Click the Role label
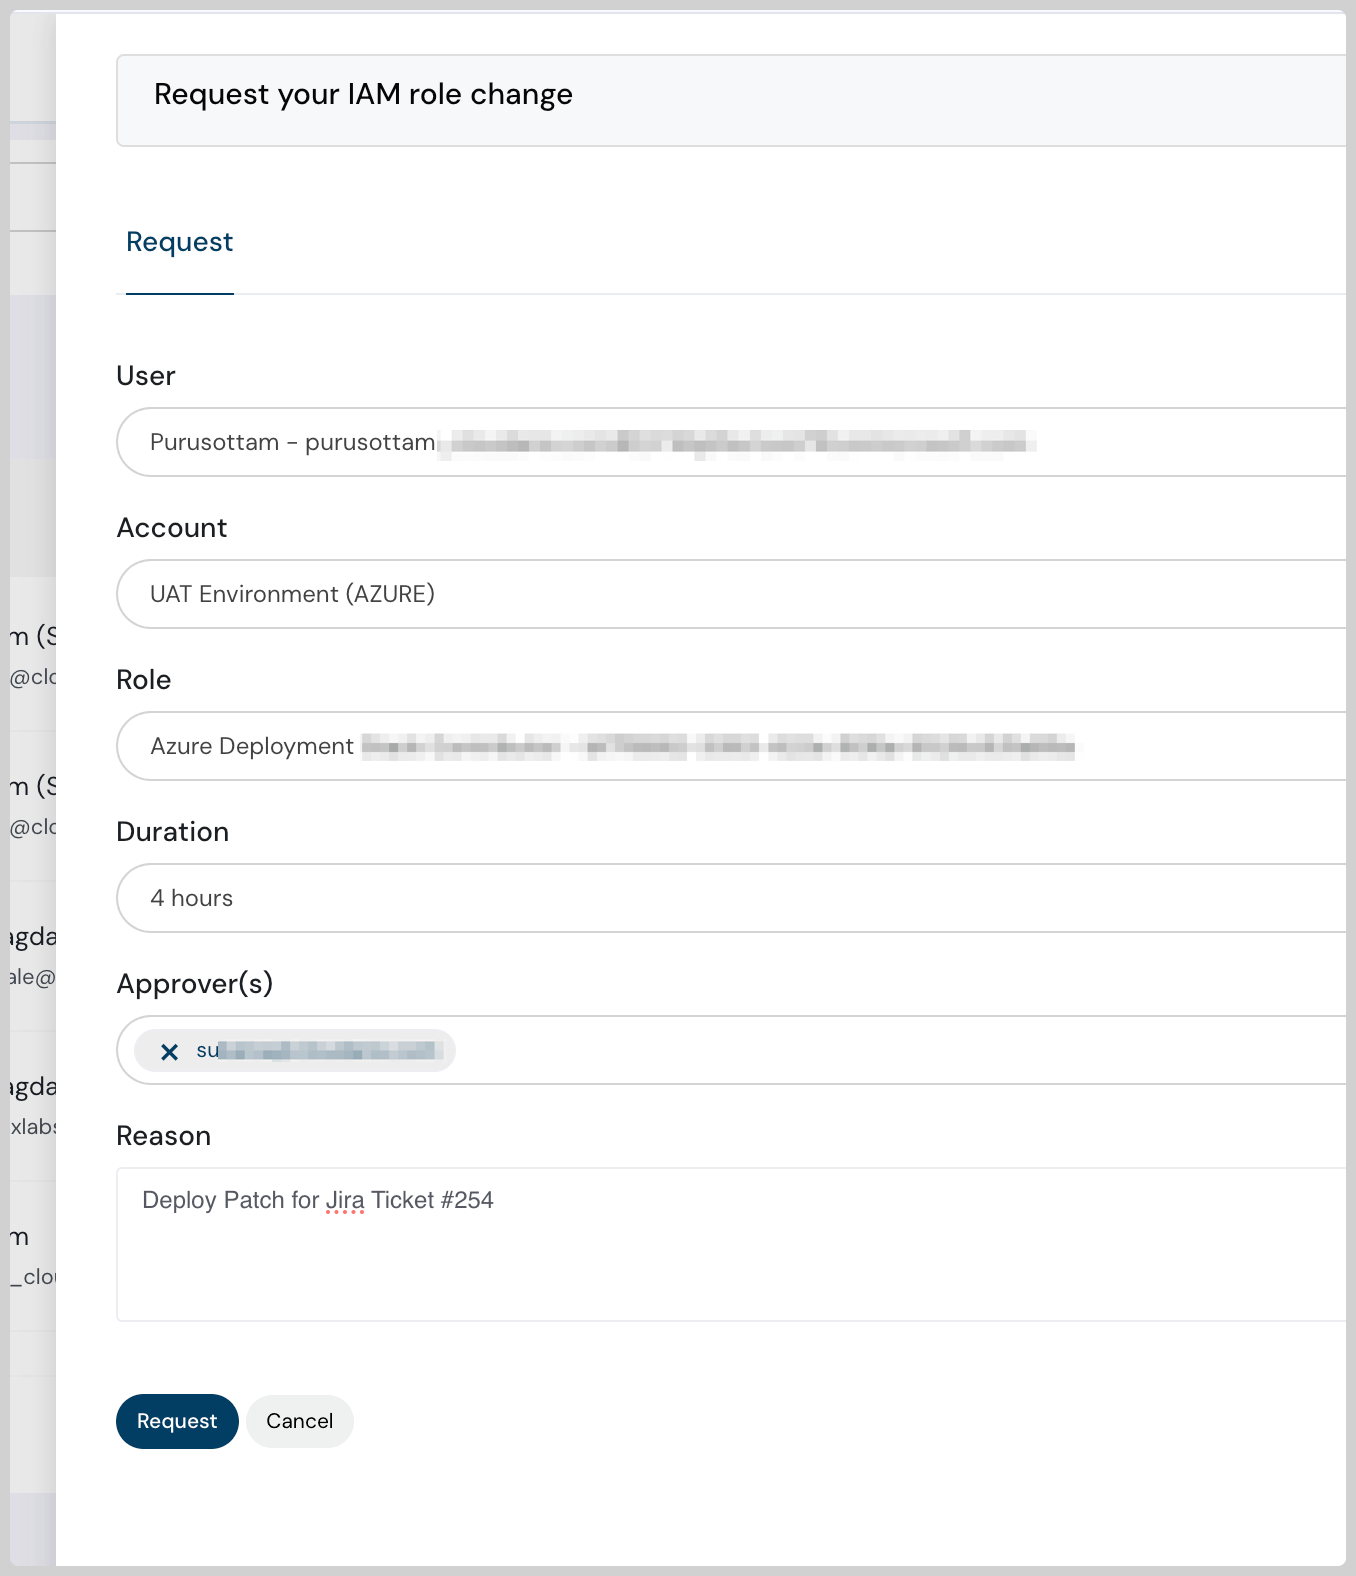1356x1576 pixels. 144,680
